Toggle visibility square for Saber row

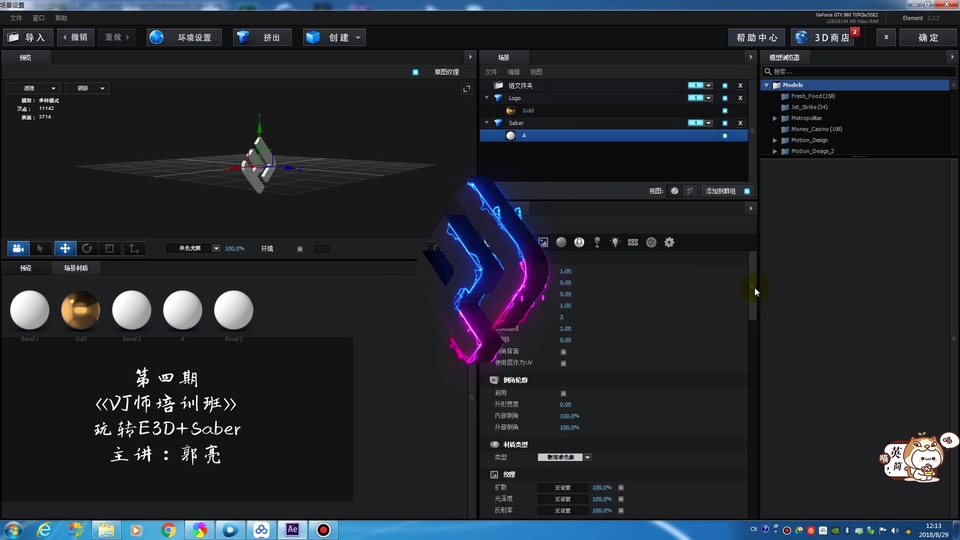(725, 123)
